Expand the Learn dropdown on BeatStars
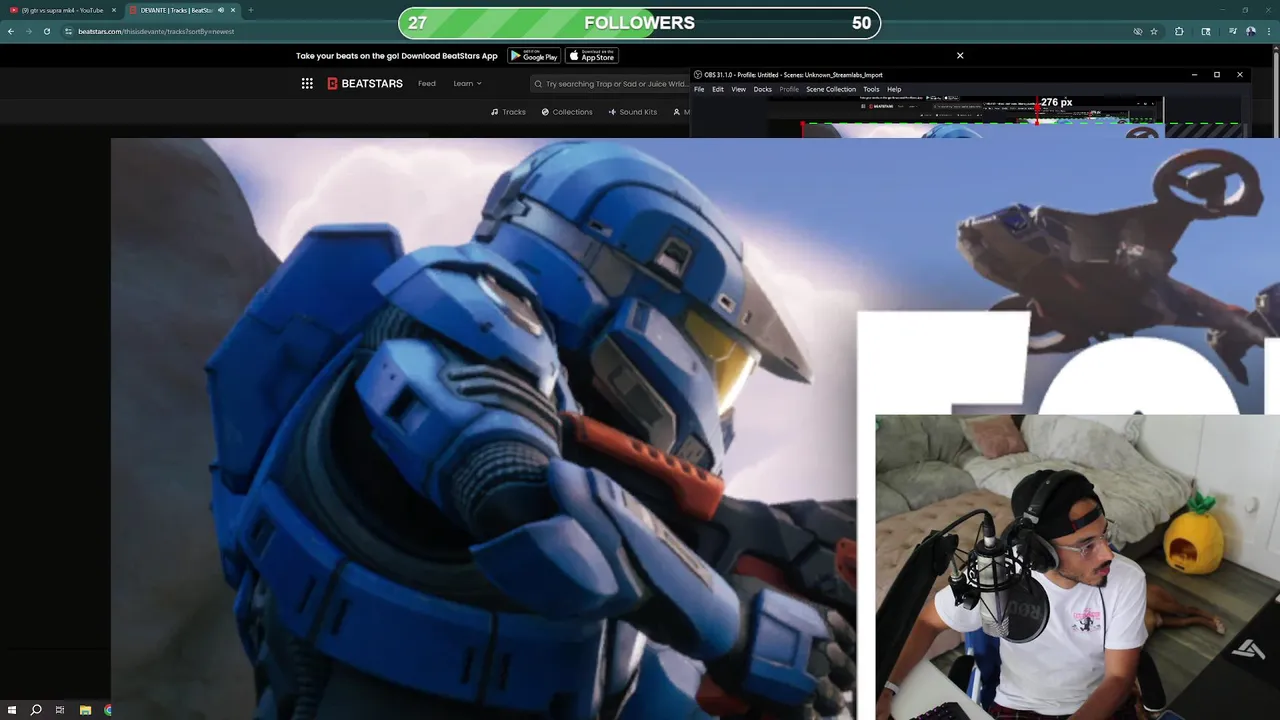This screenshot has width=1280, height=720. (467, 84)
